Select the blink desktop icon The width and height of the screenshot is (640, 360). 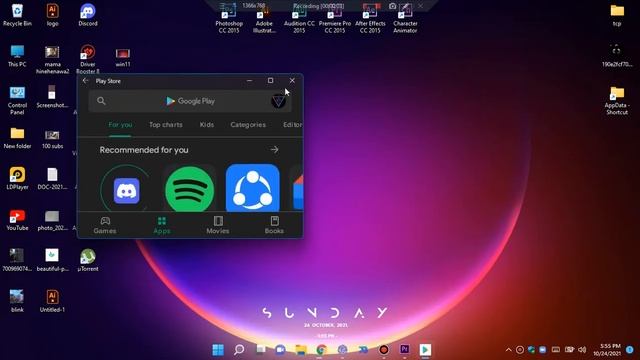coord(17,301)
